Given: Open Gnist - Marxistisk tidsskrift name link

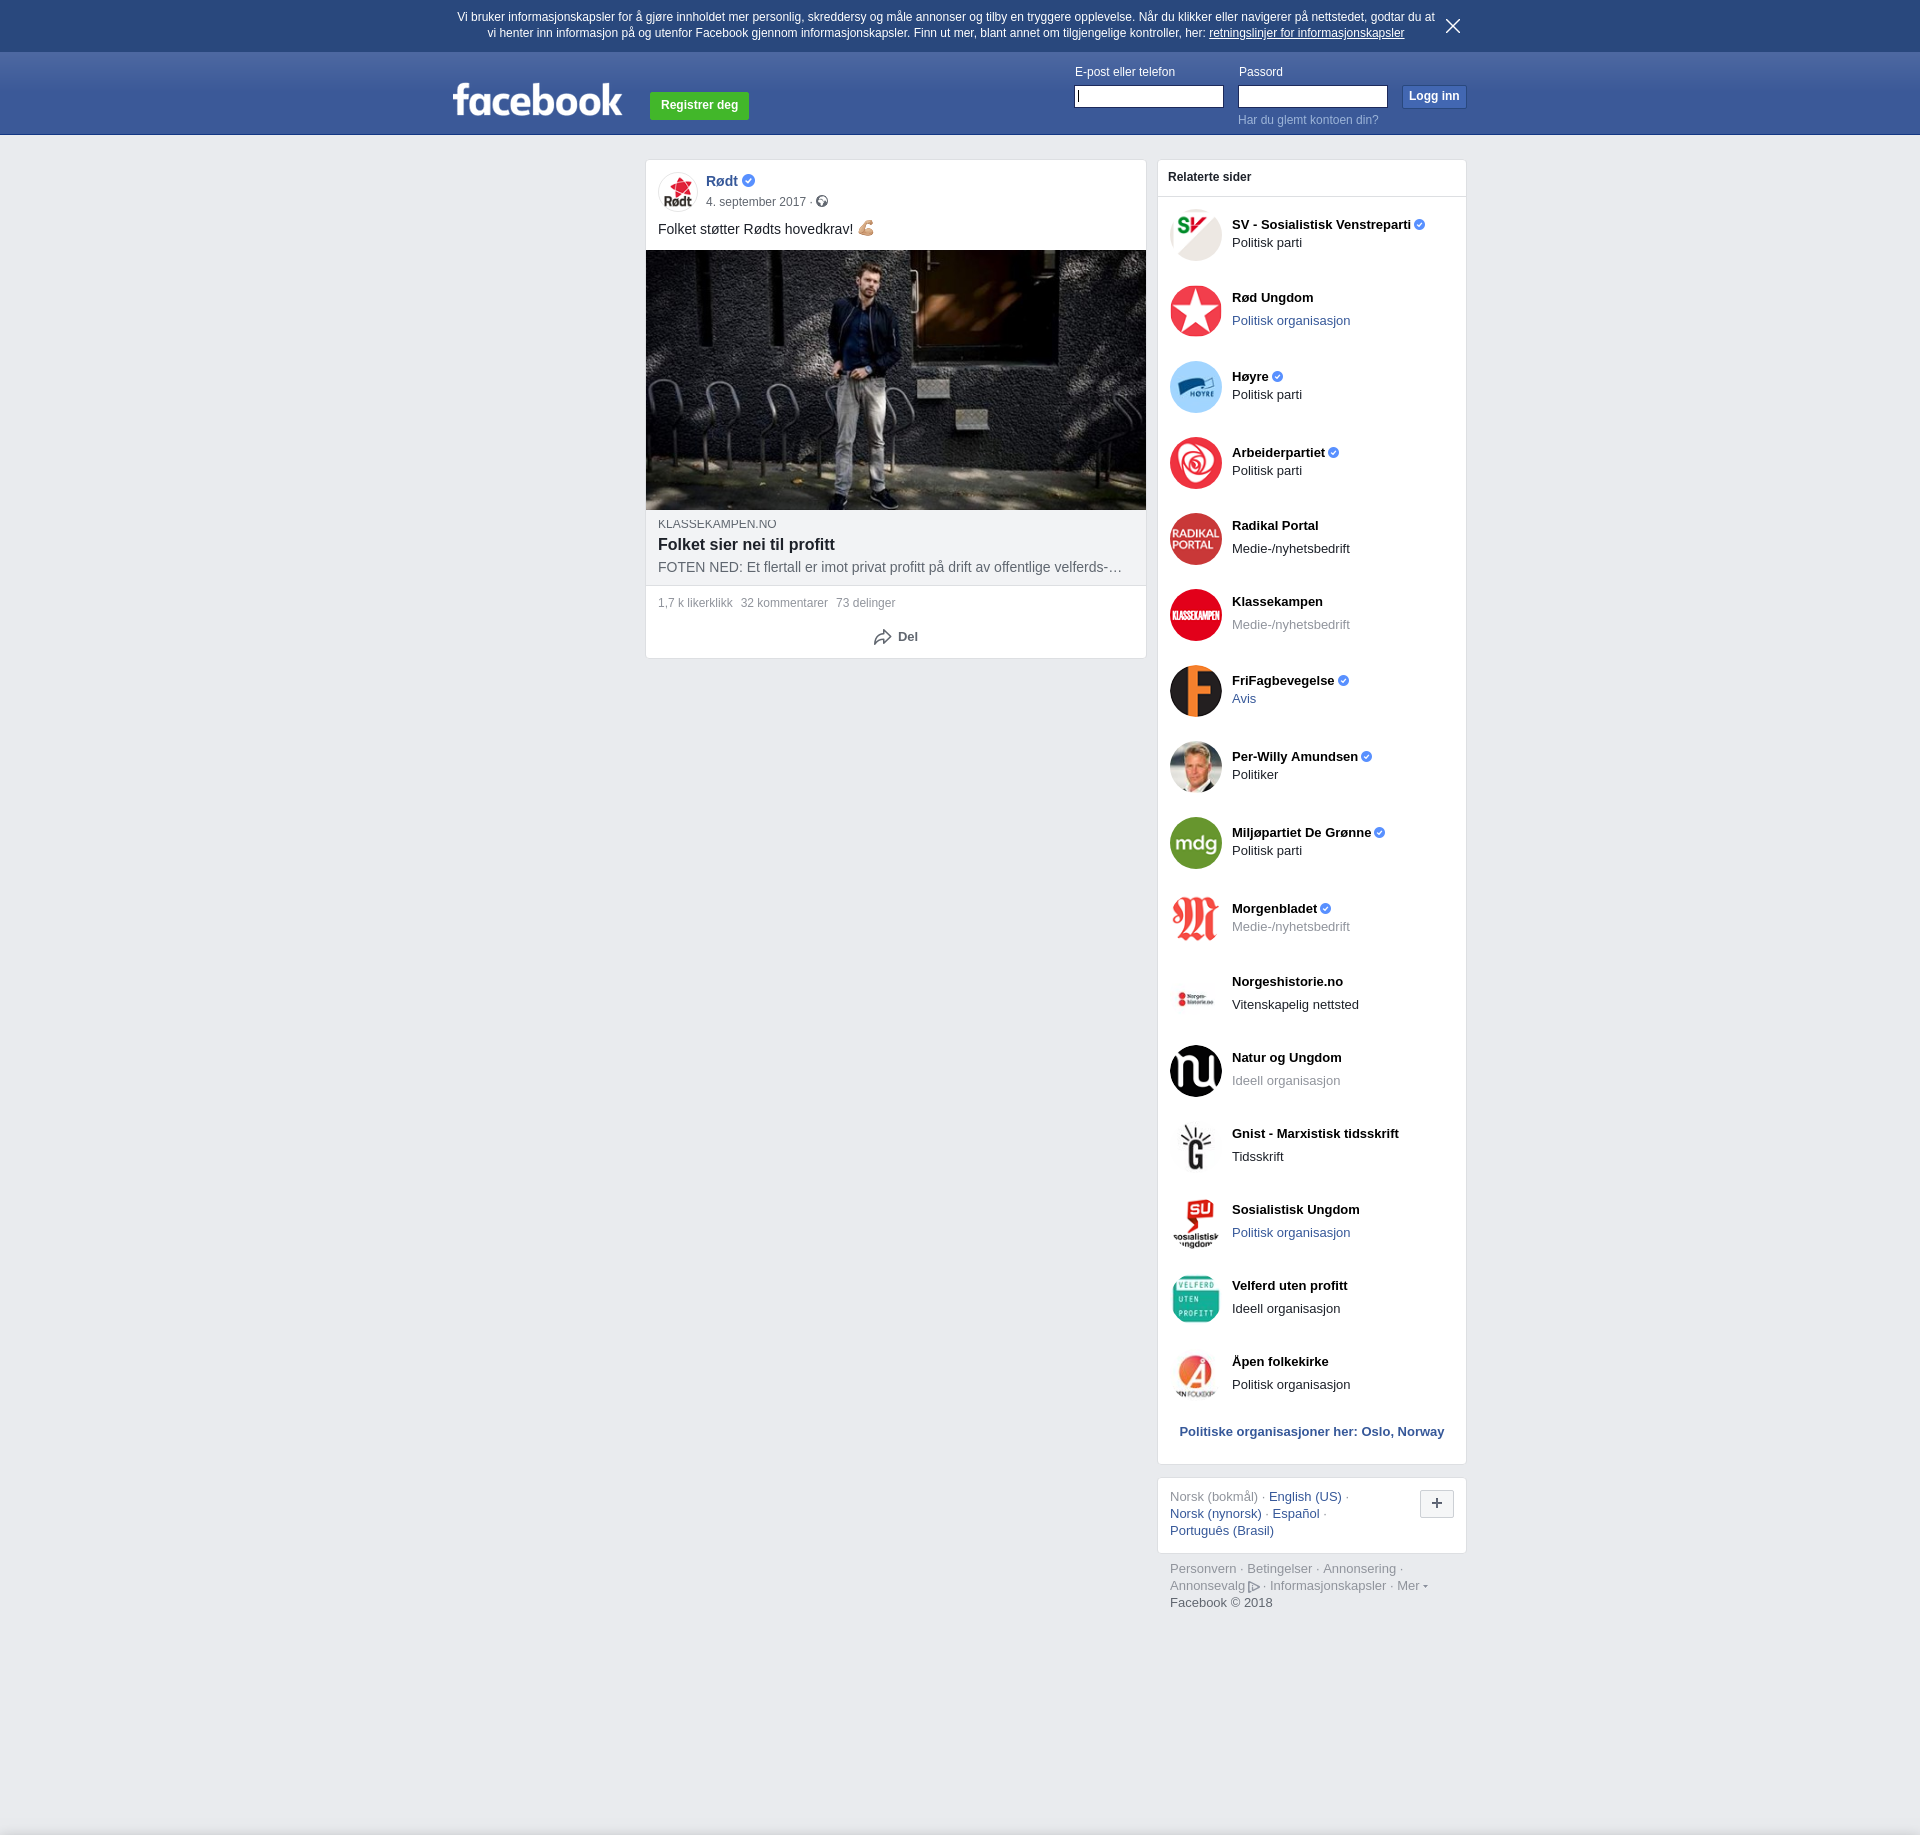Looking at the screenshot, I should (1315, 1134).
